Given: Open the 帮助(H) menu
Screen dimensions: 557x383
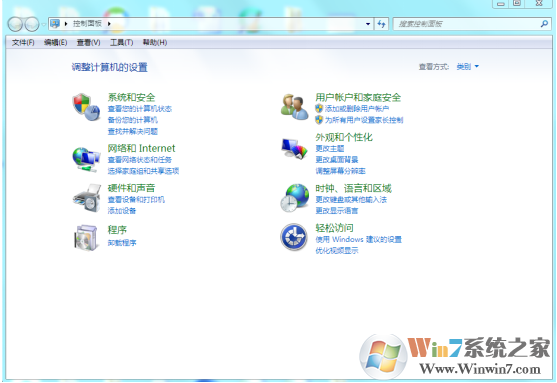Looking at the screenshot, I should coord(155,43).
